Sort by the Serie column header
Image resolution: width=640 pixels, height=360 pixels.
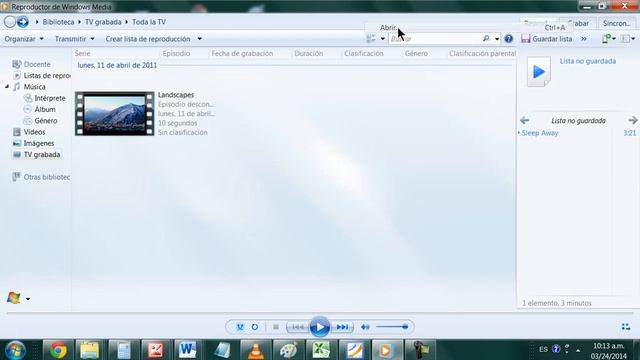pos(82,53)
